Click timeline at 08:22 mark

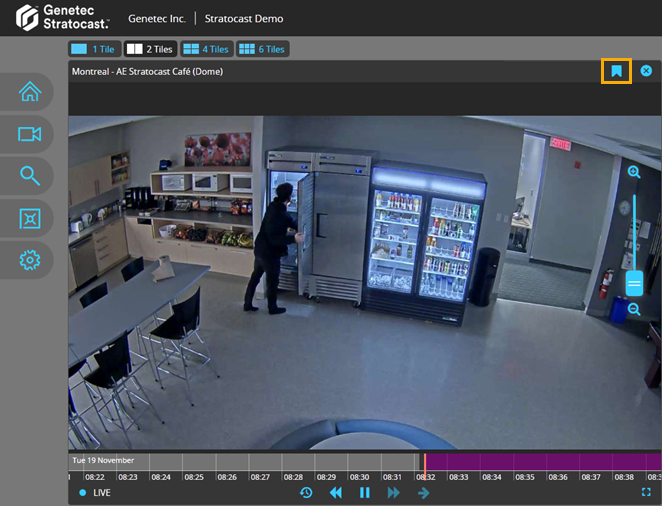pos(95,477)
